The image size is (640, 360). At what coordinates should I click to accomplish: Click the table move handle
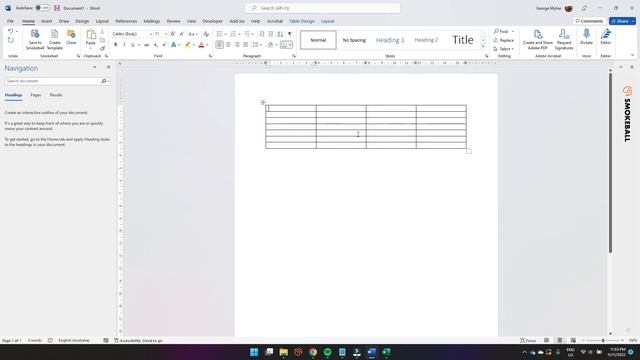point(263,102)
